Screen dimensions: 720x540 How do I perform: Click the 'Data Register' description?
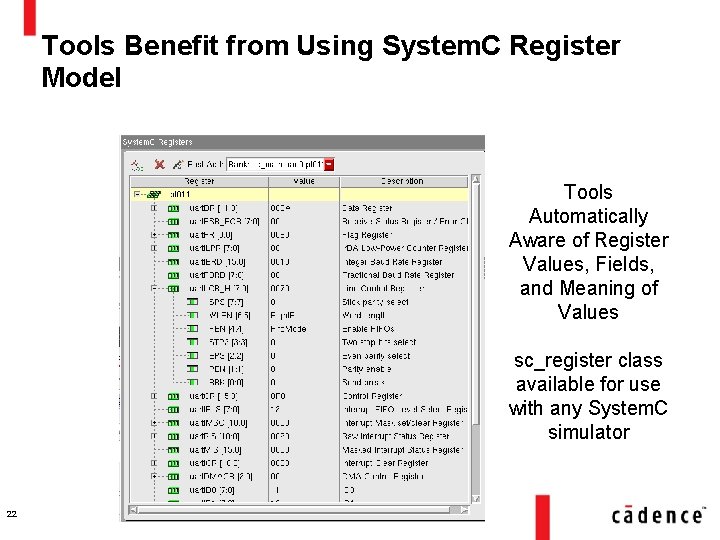pos(367,208)
